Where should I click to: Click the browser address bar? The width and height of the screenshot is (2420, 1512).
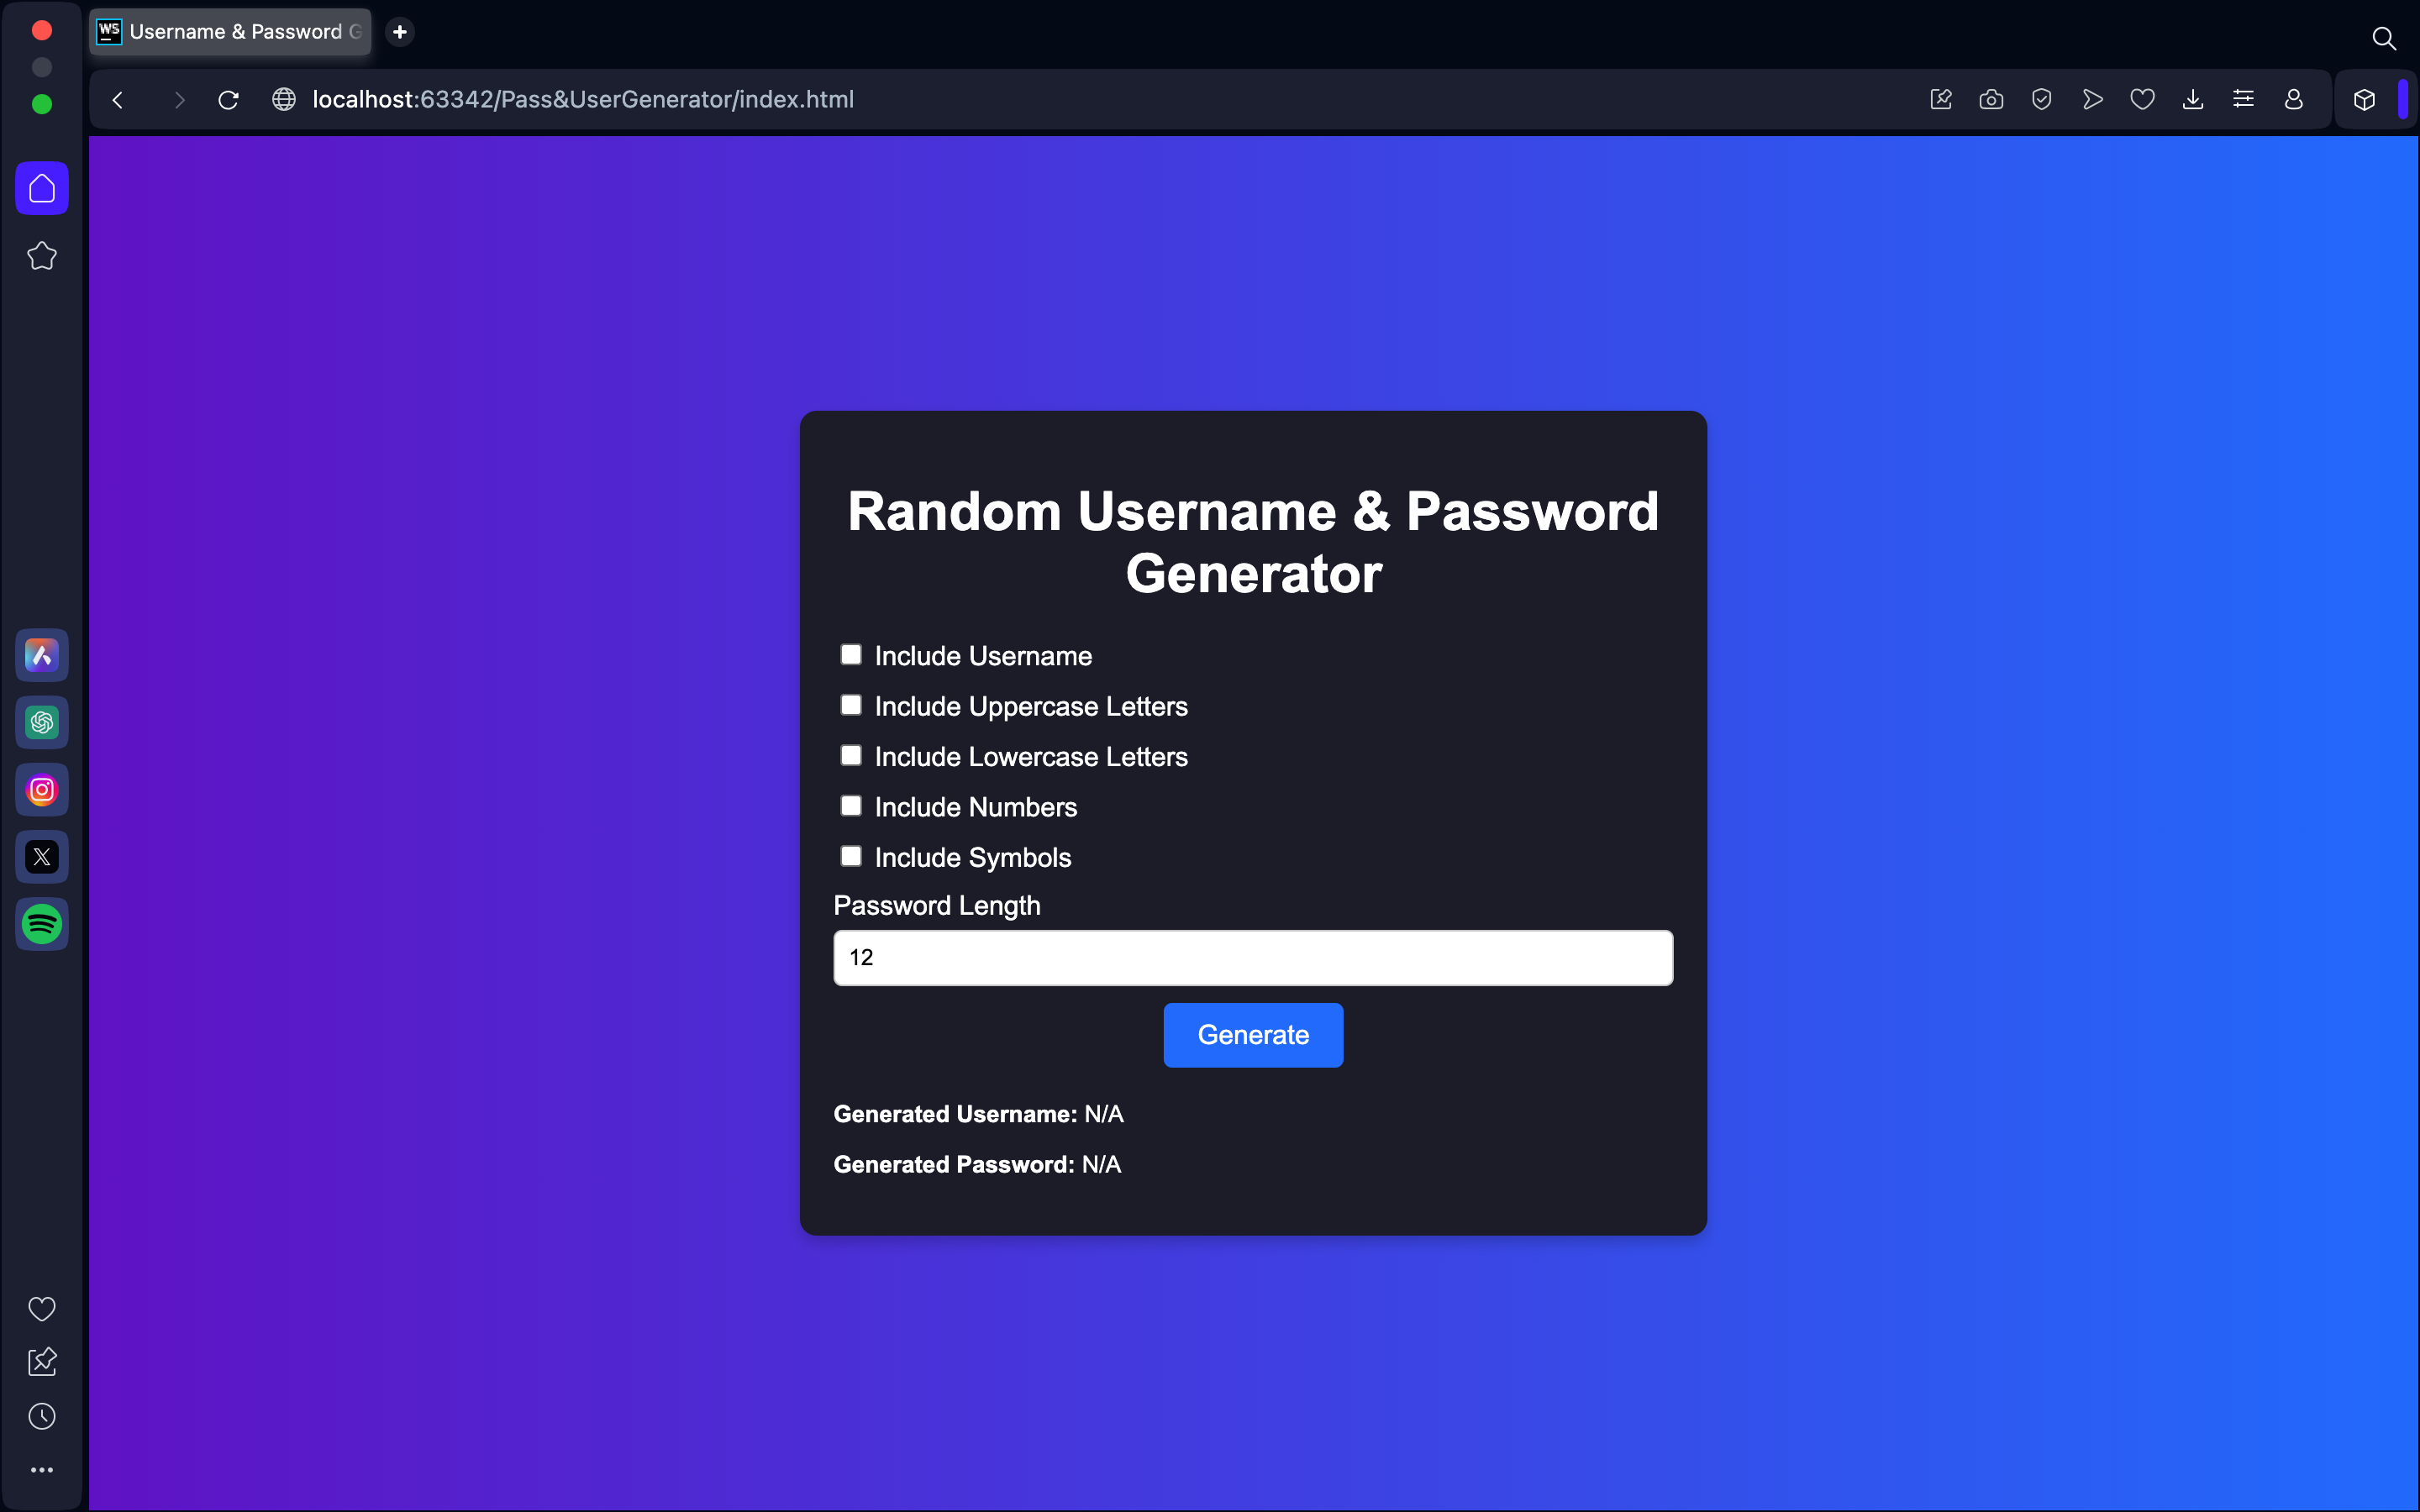click(x=584, y=99)
